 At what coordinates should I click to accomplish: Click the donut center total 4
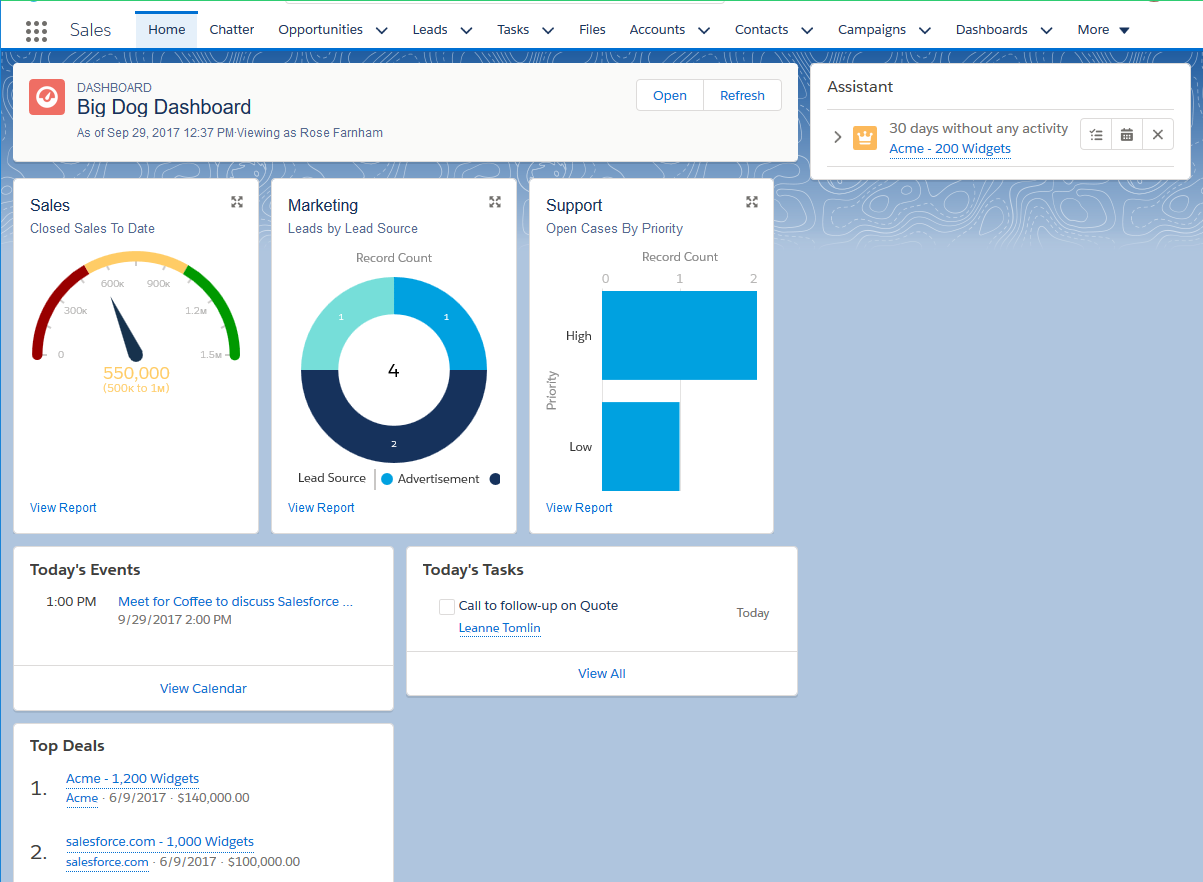tap(394, 371)
